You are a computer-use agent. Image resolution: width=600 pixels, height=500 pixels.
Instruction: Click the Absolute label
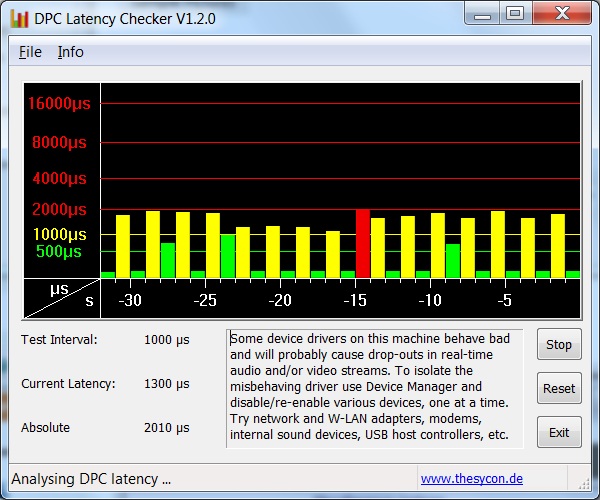(46, 427)
